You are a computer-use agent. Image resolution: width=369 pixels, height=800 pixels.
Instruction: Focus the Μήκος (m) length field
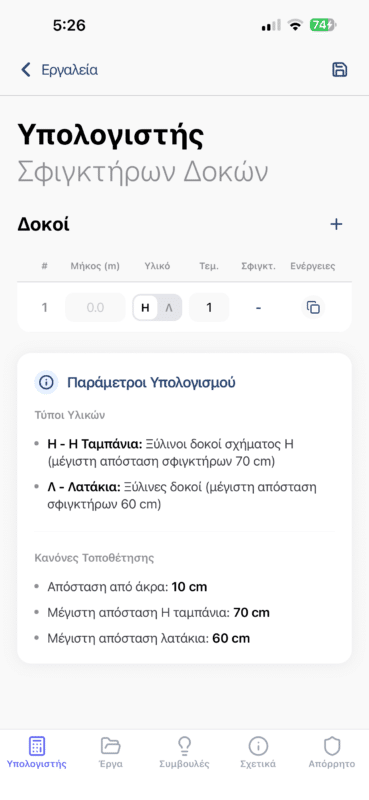pyautogui.click(x=95, y=308)
